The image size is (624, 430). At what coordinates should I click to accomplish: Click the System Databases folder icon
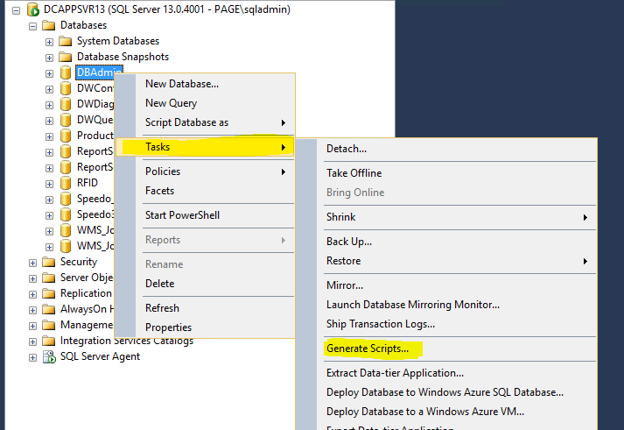click(x=65, y=41)
